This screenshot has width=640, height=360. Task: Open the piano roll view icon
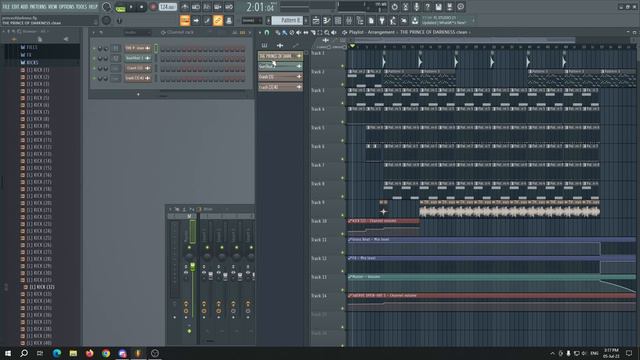tap(327, 20)
